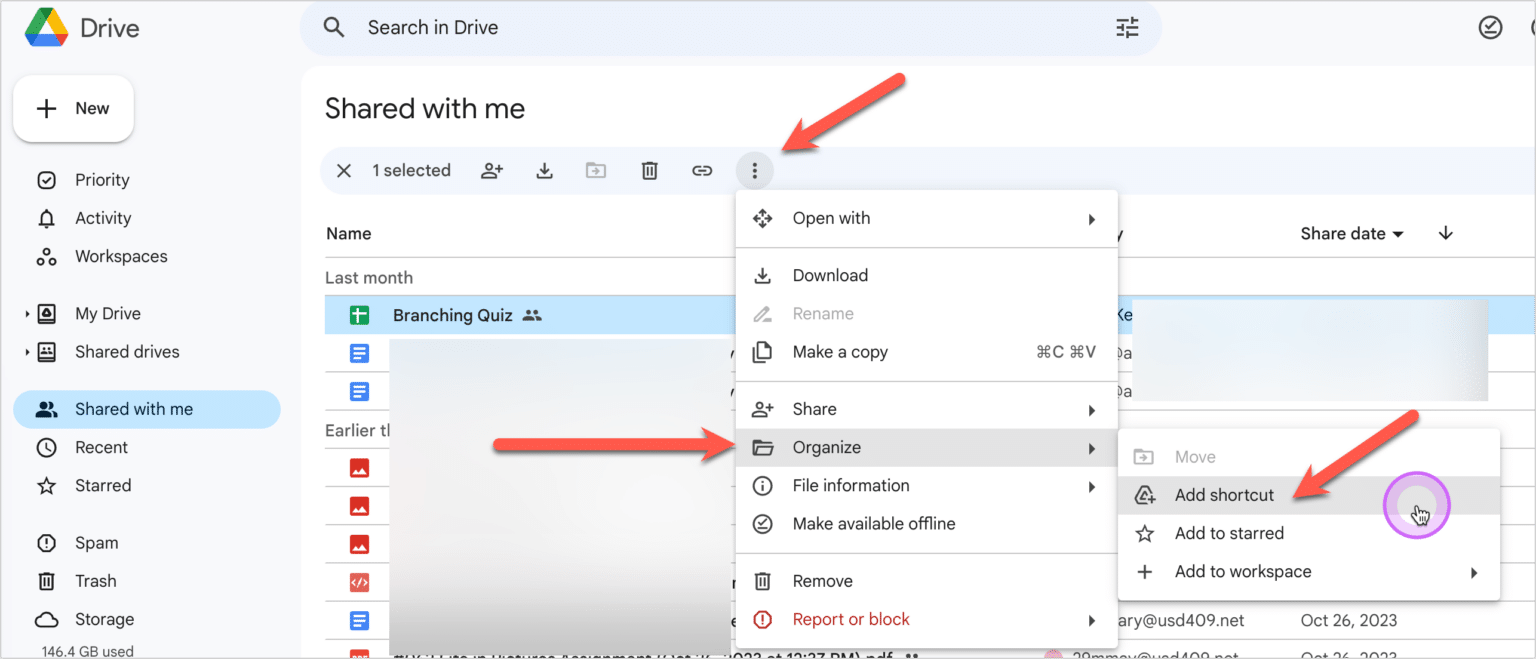
Task: Choose Rename from context menu
Action: (x=926, y=314)
